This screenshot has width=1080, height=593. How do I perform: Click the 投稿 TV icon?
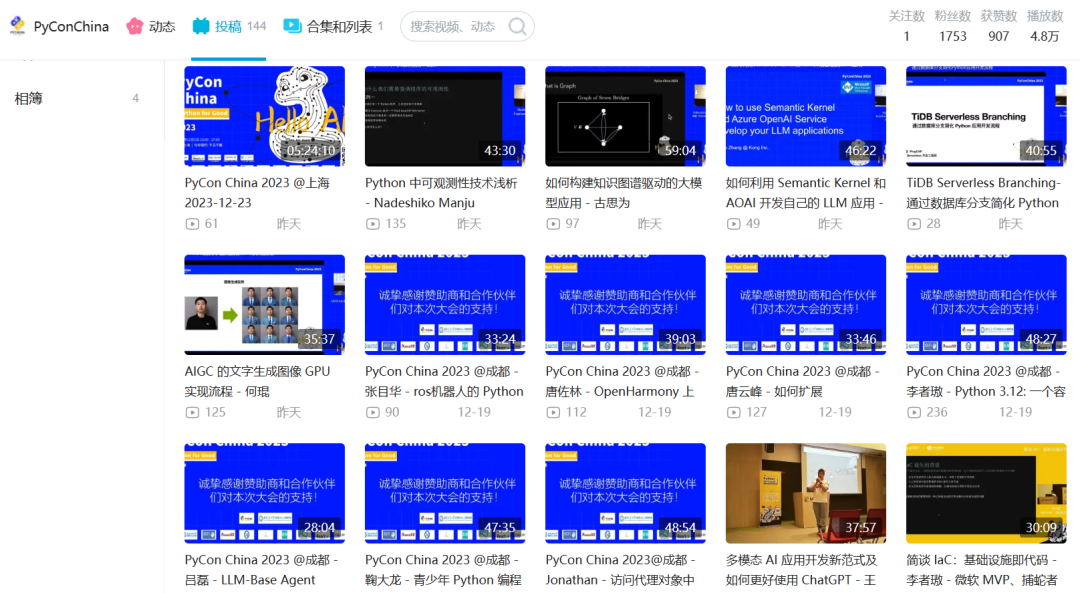(x=200, y=26)
